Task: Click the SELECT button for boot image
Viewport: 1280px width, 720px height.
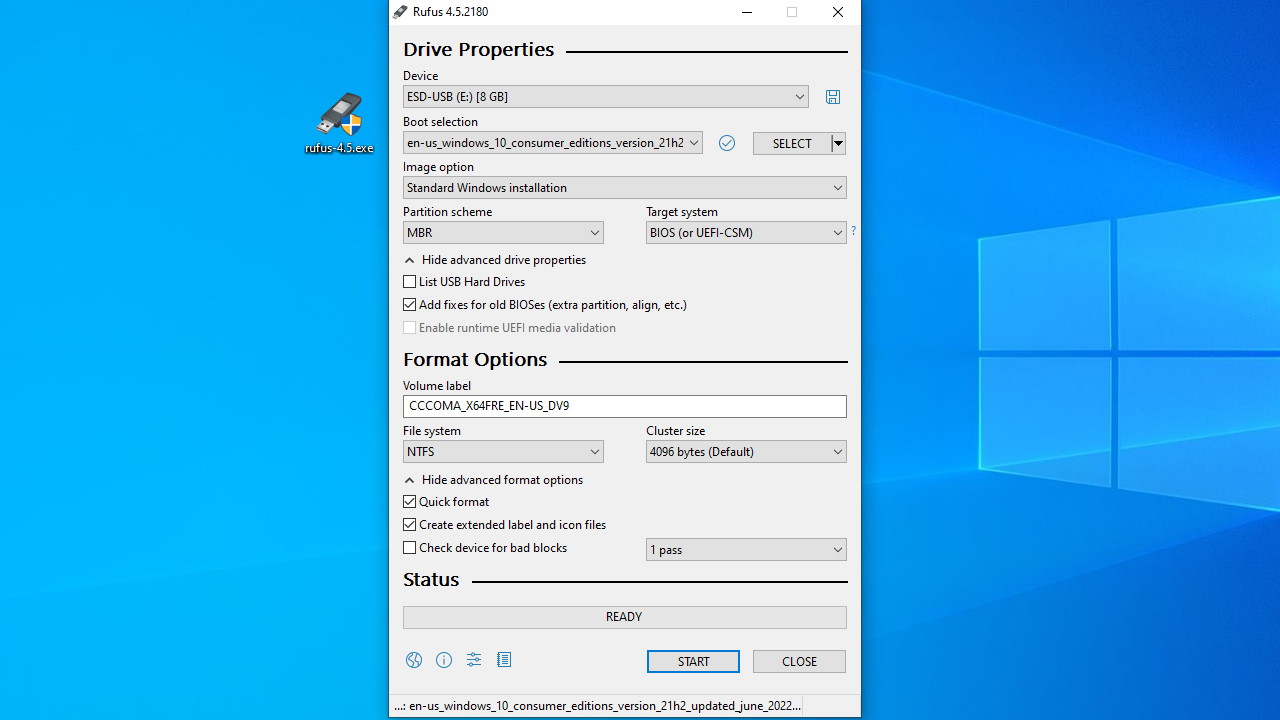Action: [x=791, y=144]
